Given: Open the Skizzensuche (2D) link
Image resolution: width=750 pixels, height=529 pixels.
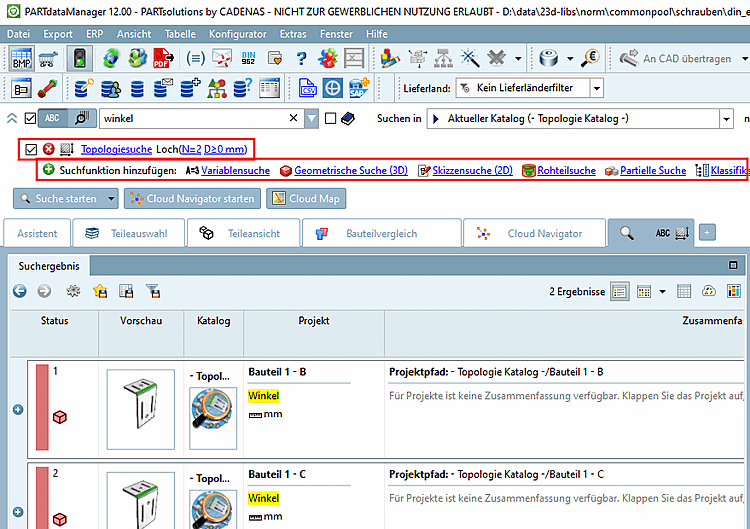Looking at the screenshot, I should point(472,170).
